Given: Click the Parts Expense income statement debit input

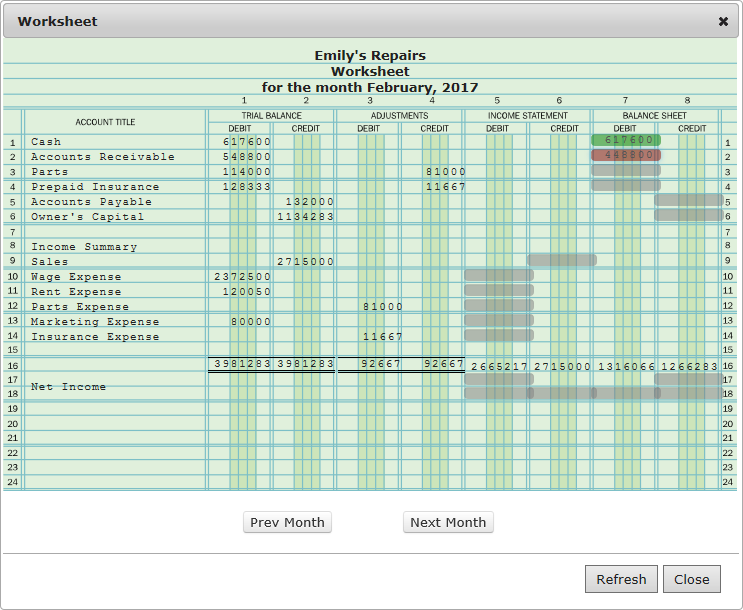Looking at the screenshot, I should tap(499, 305).
